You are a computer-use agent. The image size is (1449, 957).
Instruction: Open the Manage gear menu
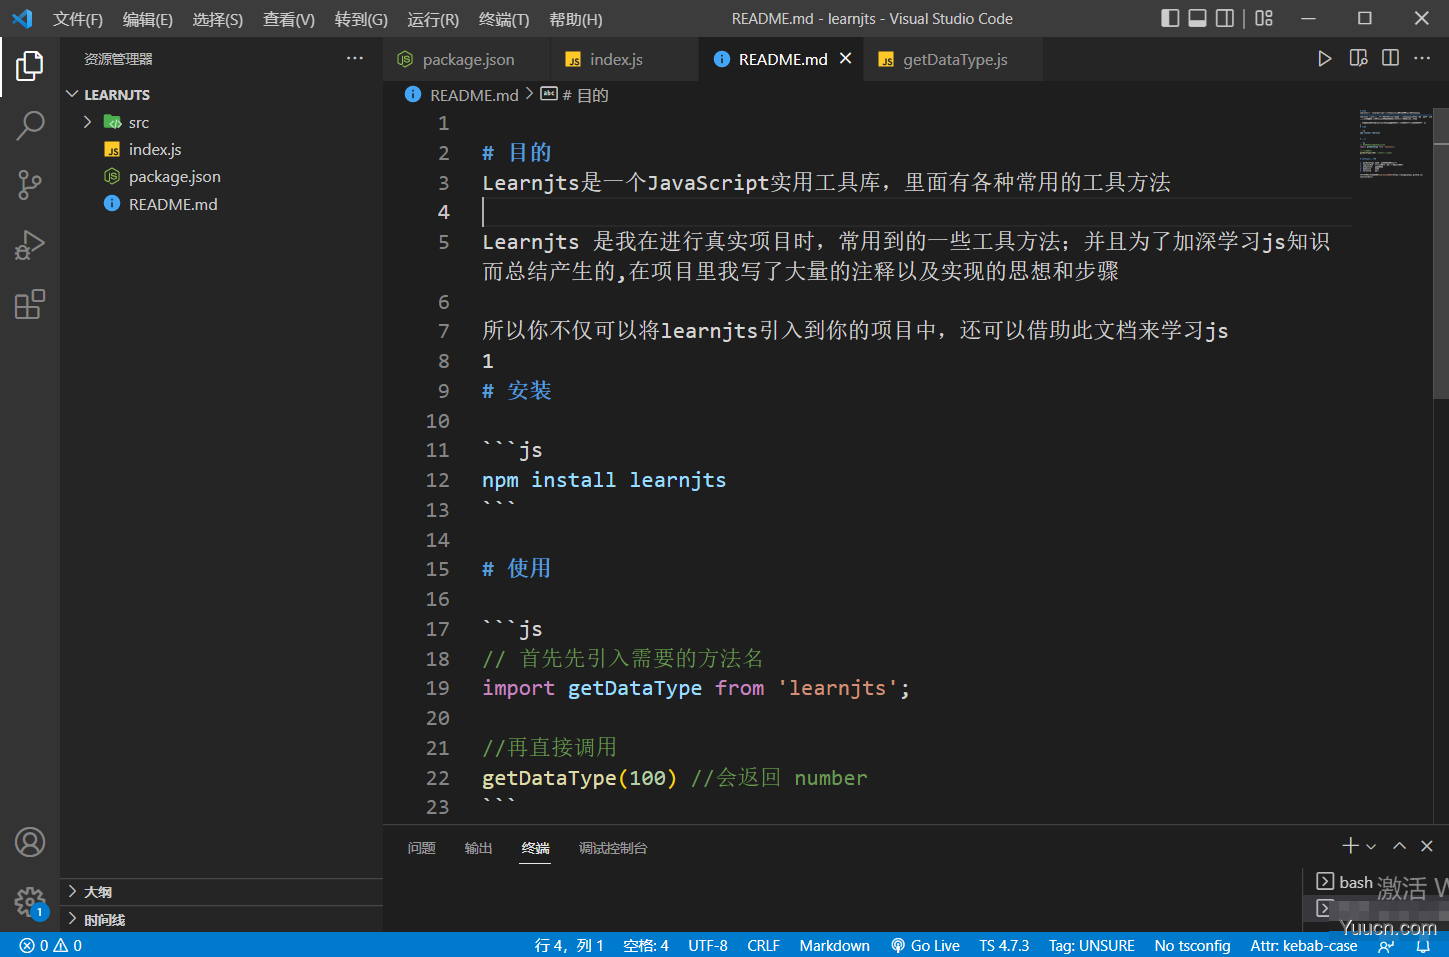30,902
